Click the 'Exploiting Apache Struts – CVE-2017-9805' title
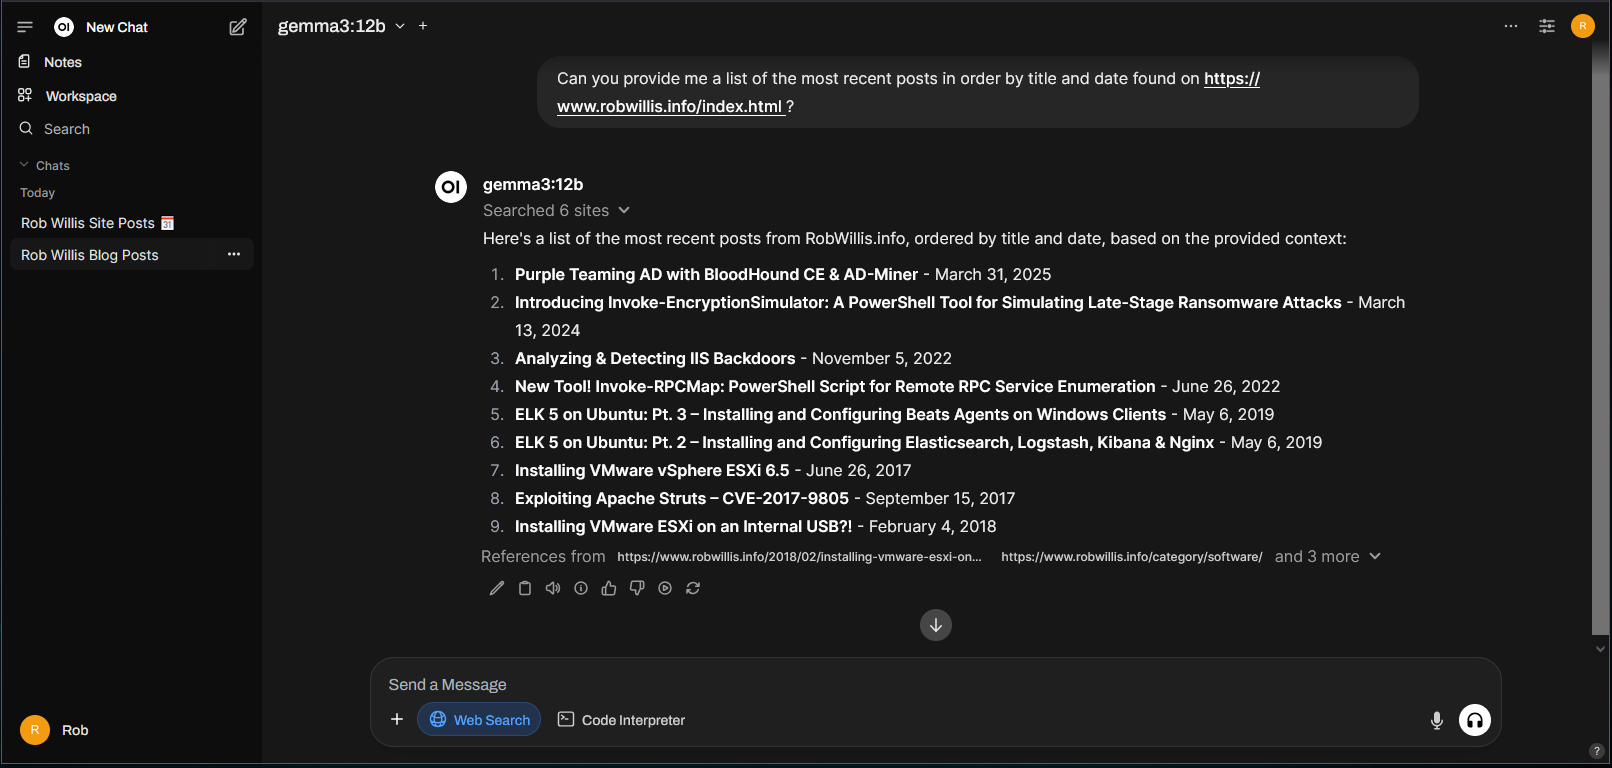The image size is (1612, 768). pyautogui.click(x=682, y=498)
